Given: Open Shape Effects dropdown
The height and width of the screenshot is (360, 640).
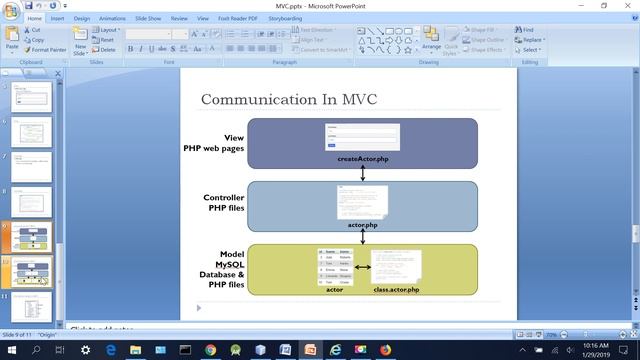Looking at the screenshot, I should click(484, 50).
